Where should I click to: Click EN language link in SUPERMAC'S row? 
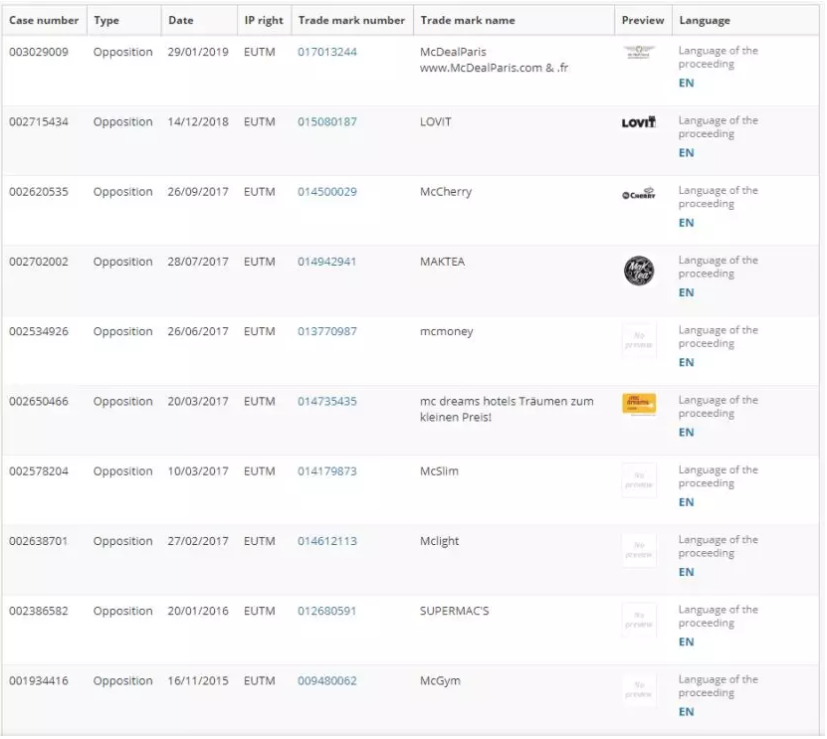(x=686, y=642)
